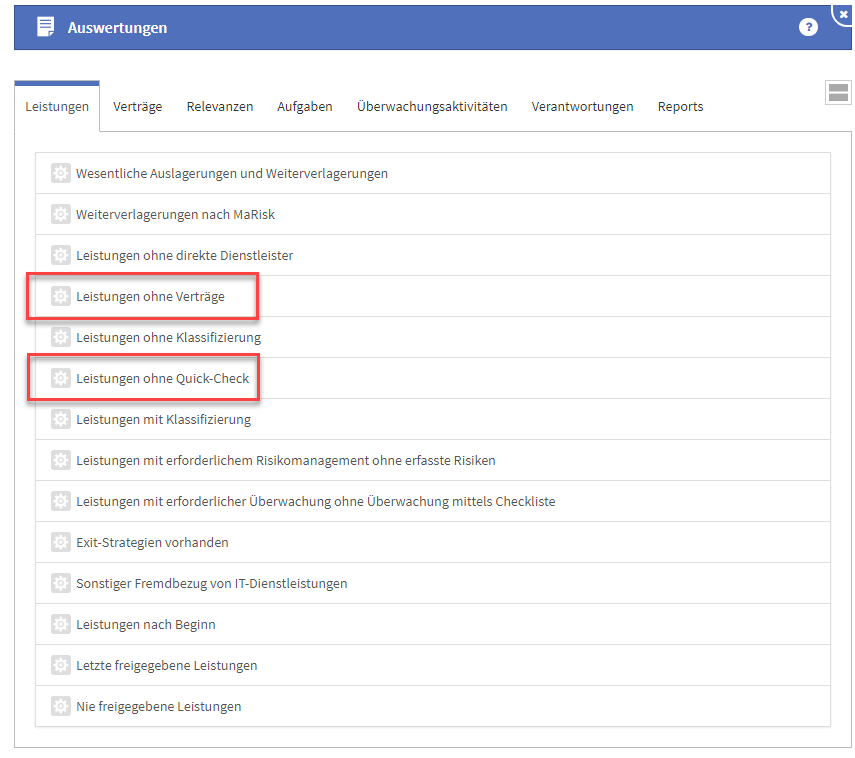Click the Auswertungen document icon in header

pos(46,28)
